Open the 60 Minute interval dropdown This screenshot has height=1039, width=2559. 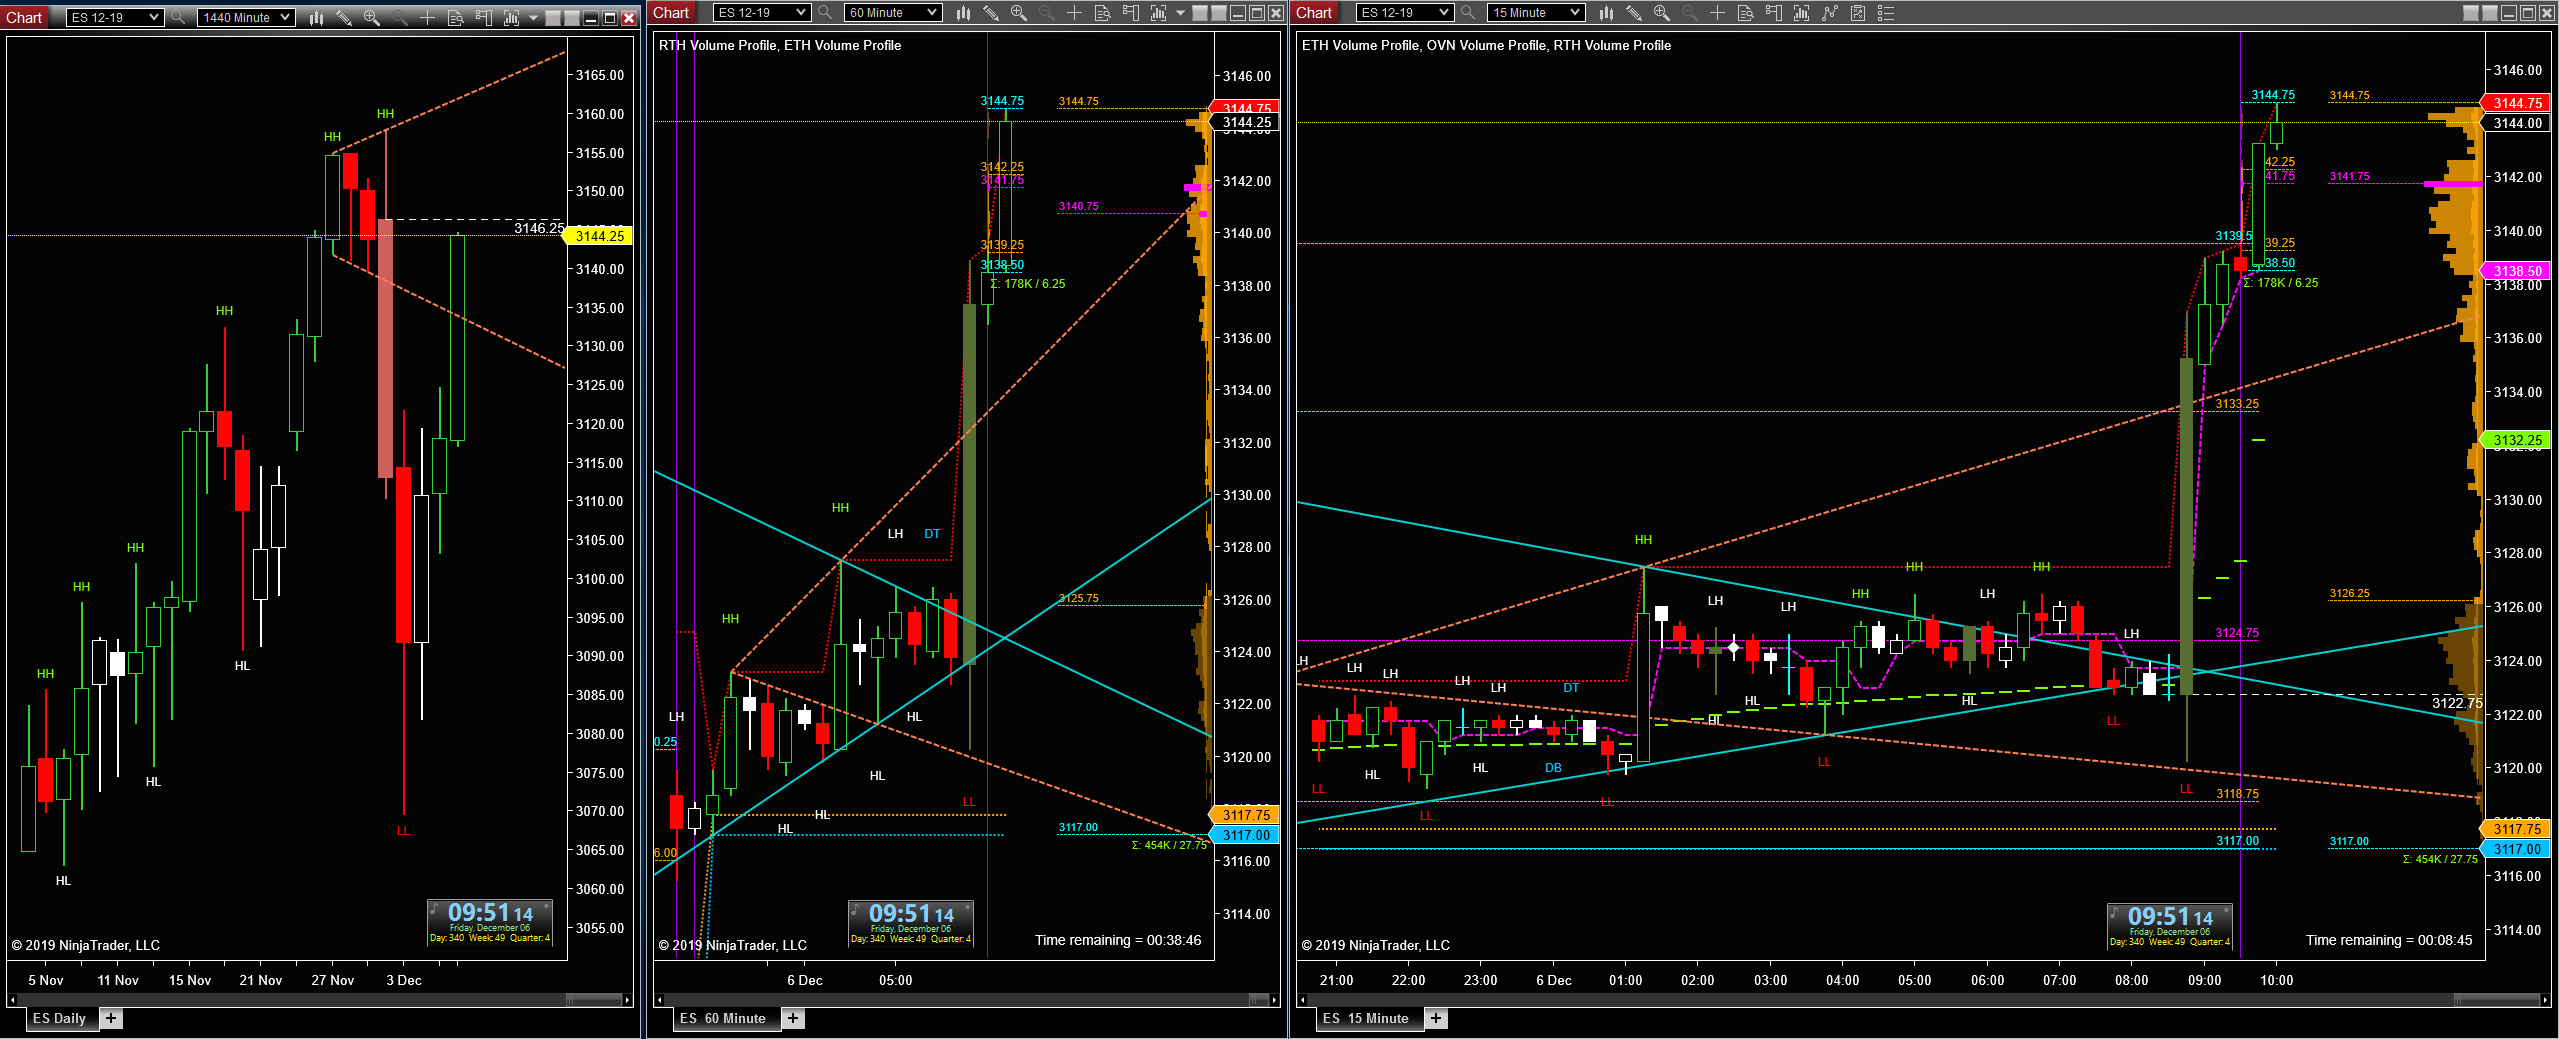[893, 13]
